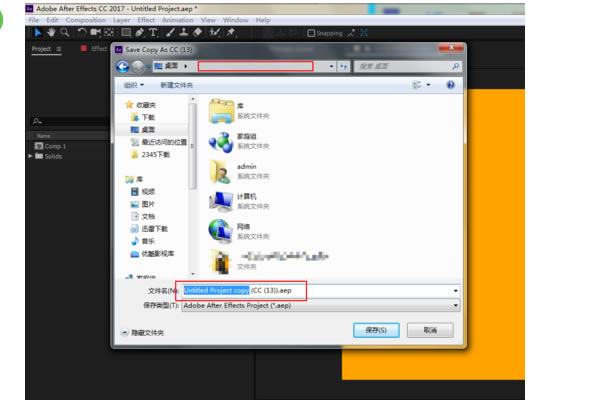Open the change view options dropdown arrow

click(428, 85)
